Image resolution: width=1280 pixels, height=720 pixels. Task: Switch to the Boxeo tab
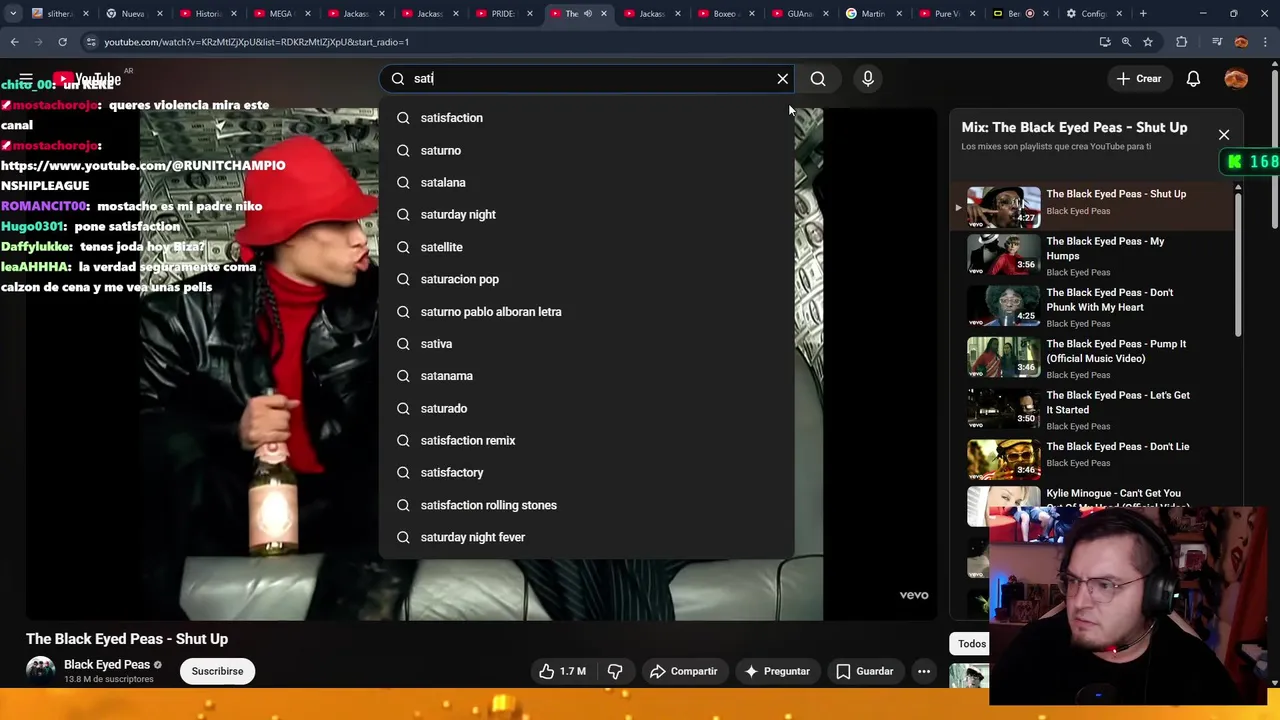[726, 14]
